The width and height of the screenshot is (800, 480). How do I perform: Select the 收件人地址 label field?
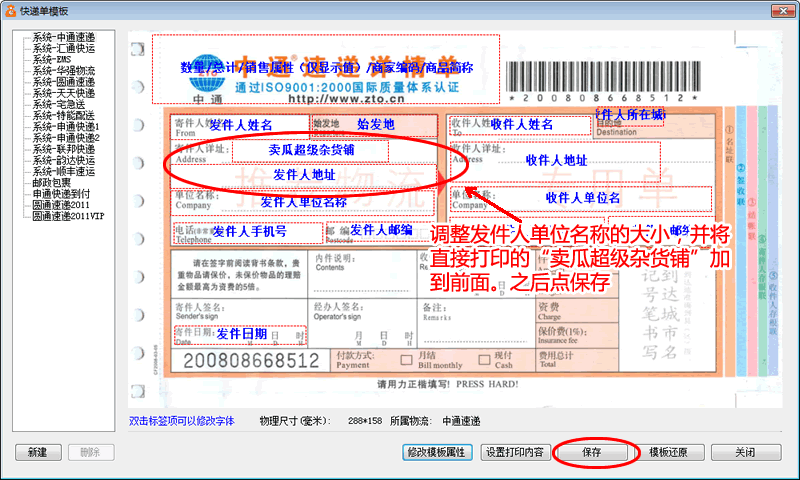[x=556, y=161]
